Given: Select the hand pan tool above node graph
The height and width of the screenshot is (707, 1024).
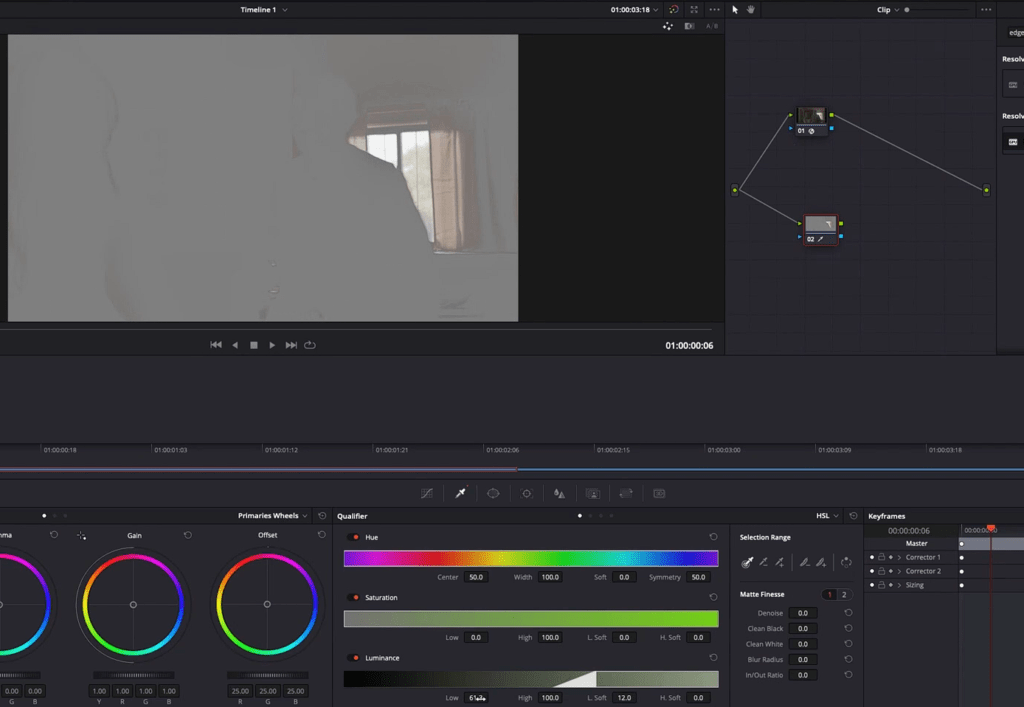Looking at the screenshot, I should (x=751, y=10).
